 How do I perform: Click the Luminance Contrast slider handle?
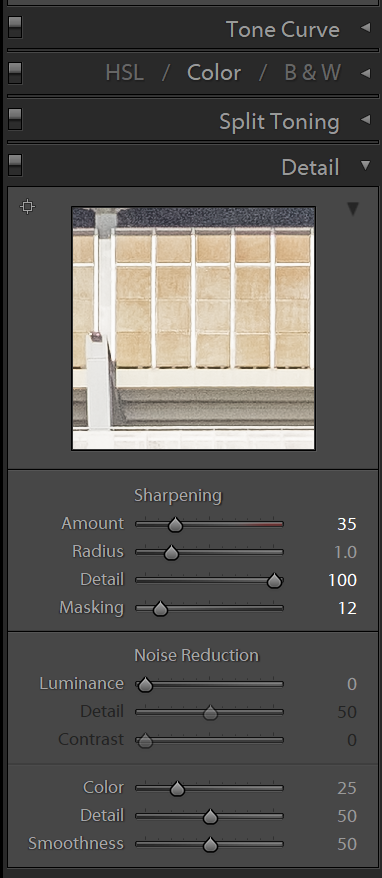pos(145,741)
